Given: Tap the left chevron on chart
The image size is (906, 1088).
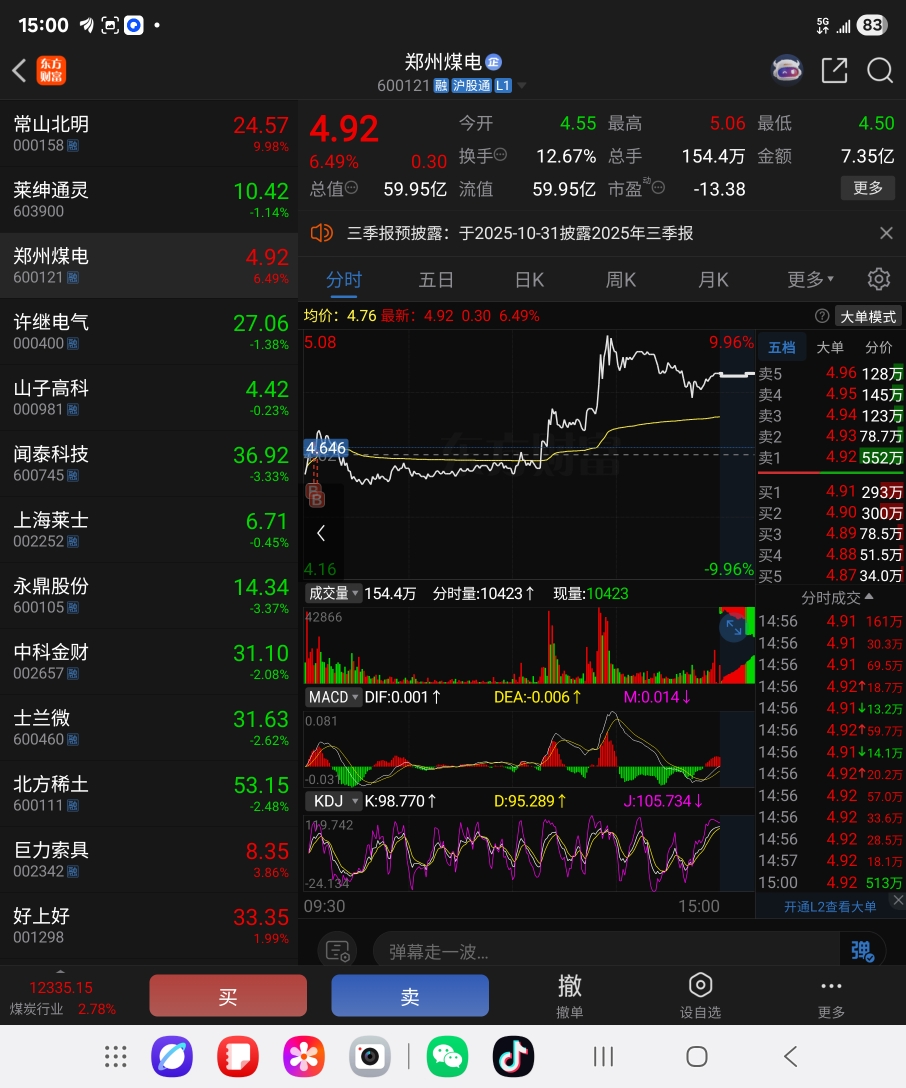Looking at the screenshot, I should [x=320, y=533].
